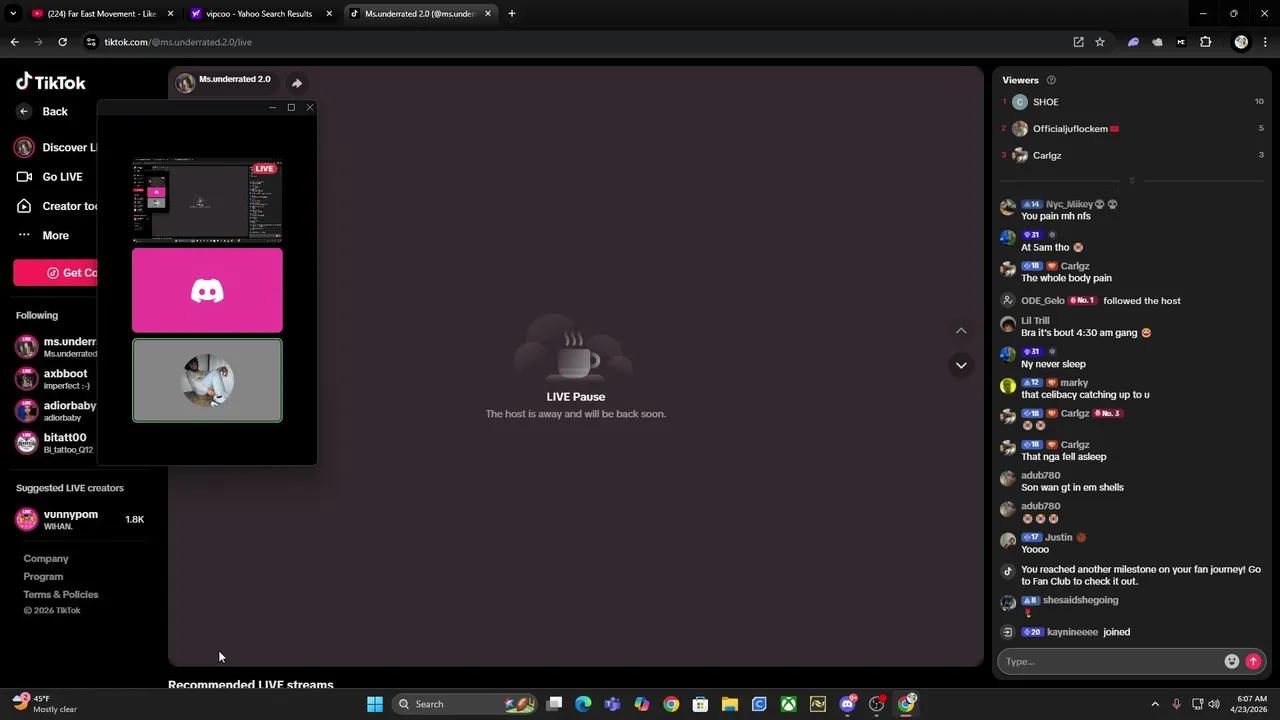
Task: Click the Nyc_Mikey chat username
Action: point(1069,204)
